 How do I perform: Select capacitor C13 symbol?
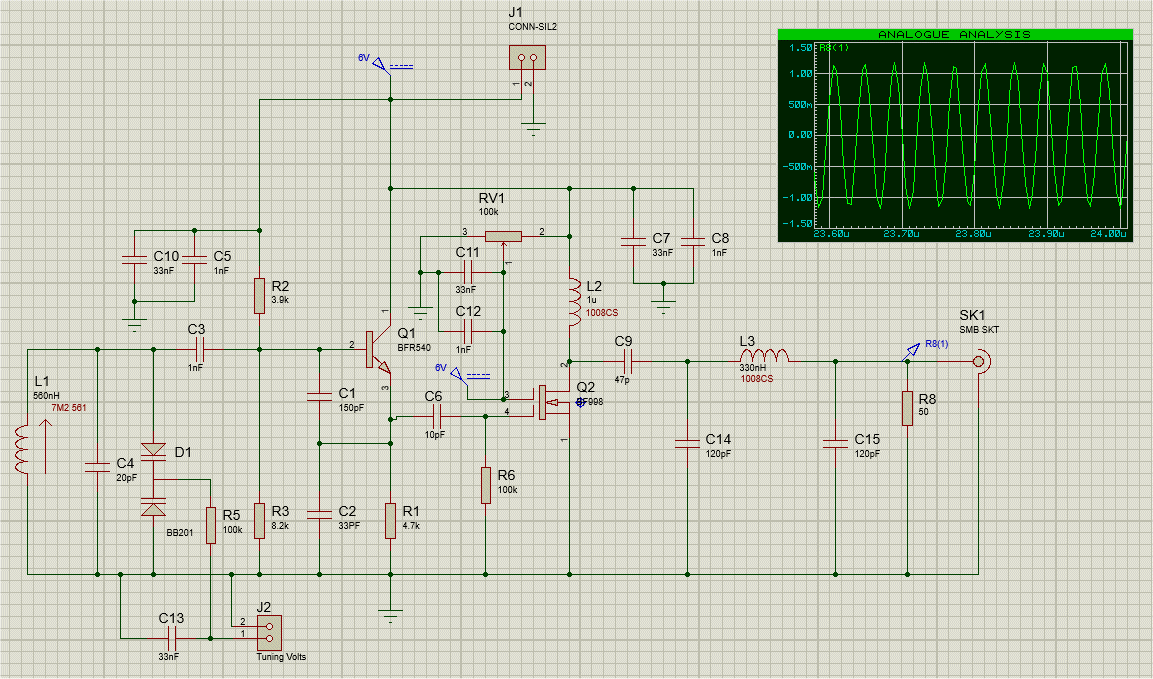[174, 638]
